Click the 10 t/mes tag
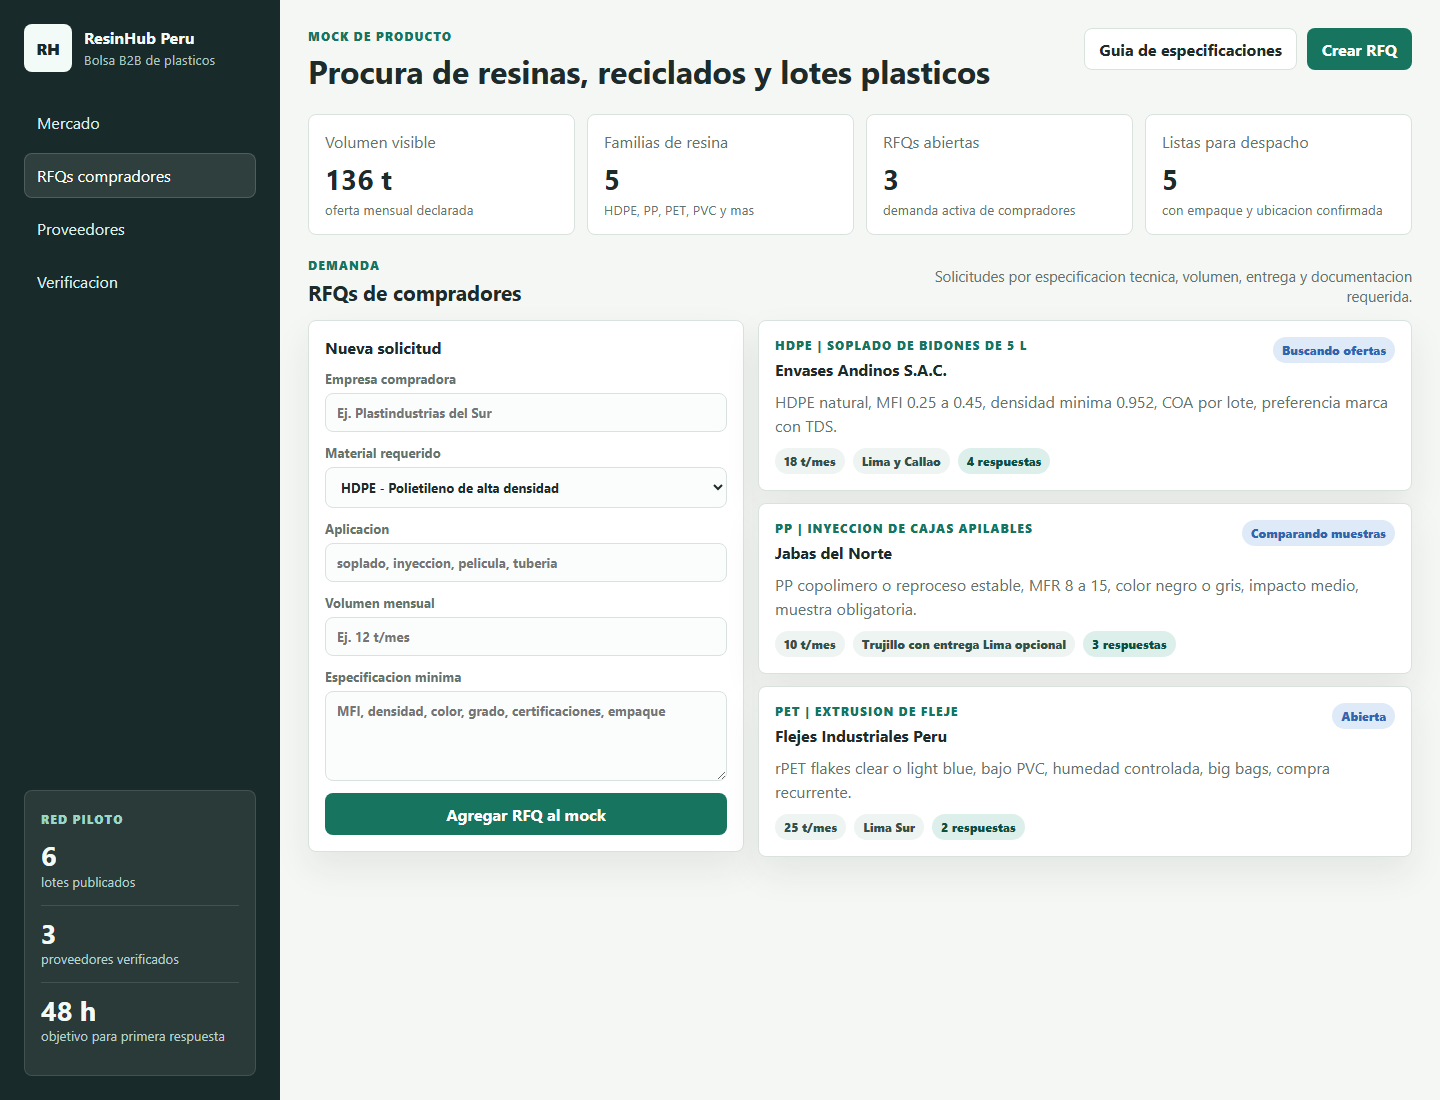Viewport: 1440px width, 1100px height. click(810, 644)
